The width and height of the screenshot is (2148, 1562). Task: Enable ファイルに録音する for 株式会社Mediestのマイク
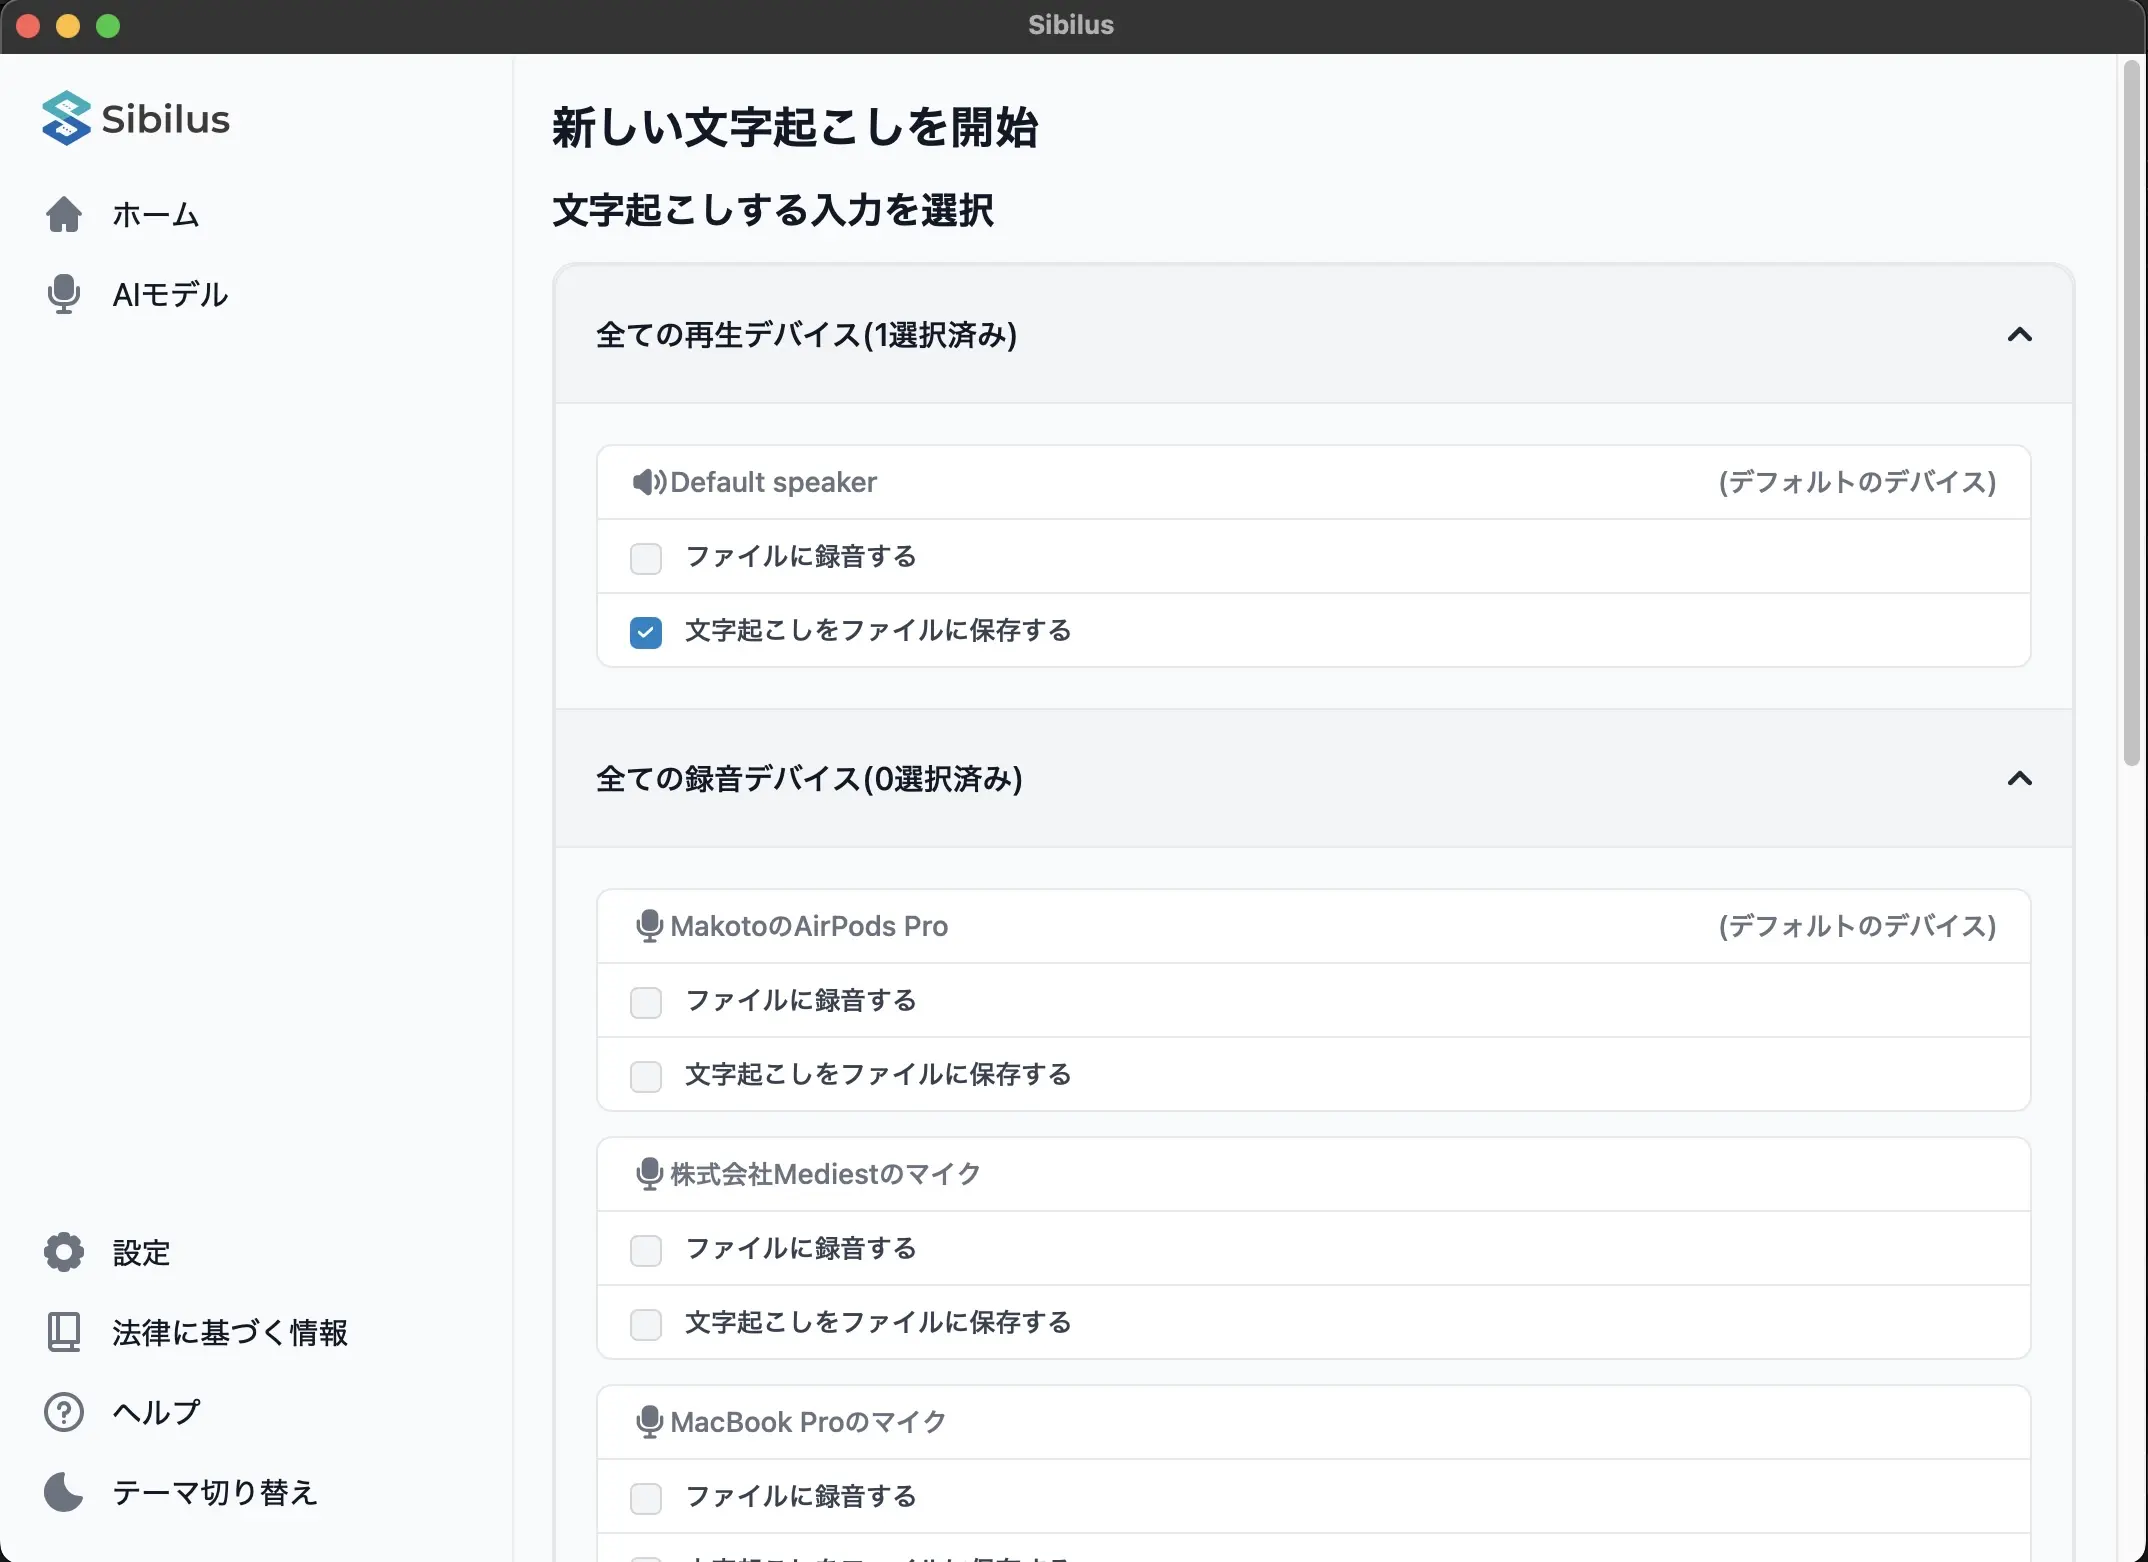[646, 1250]
